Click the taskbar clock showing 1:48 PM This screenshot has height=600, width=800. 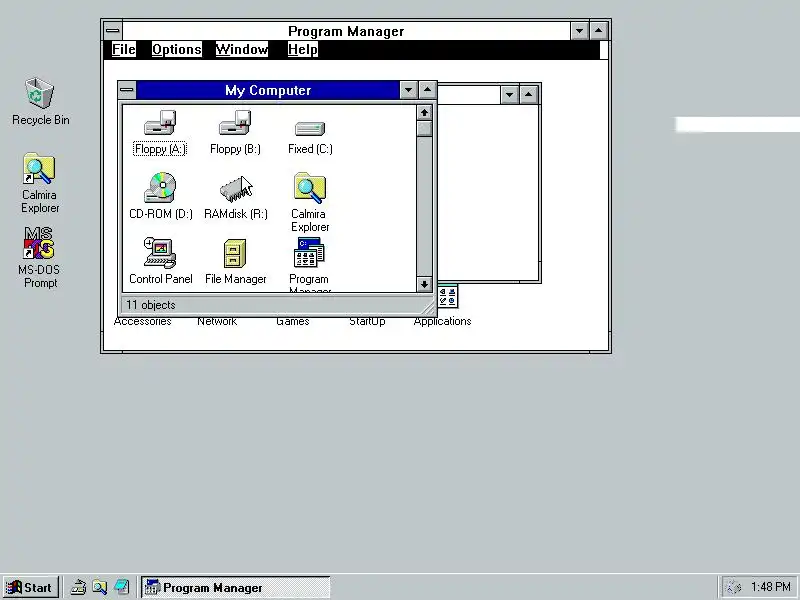771,587
